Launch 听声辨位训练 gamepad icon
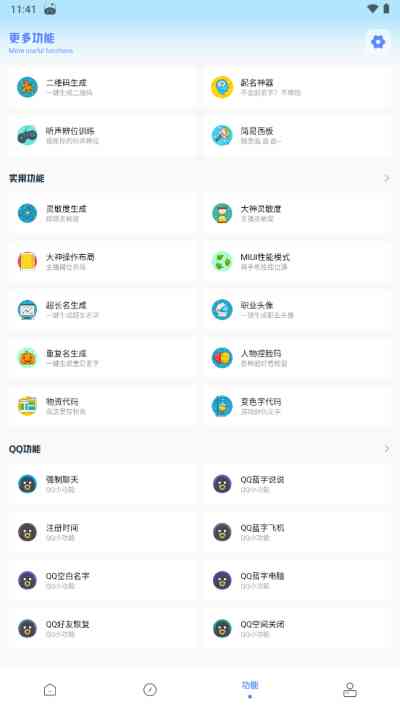 [x=27, y=135]
